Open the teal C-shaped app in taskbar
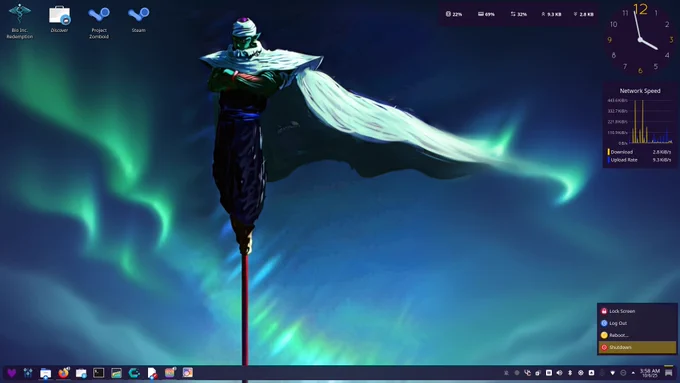Screen dimensions: 680x383 coord(134,373)
